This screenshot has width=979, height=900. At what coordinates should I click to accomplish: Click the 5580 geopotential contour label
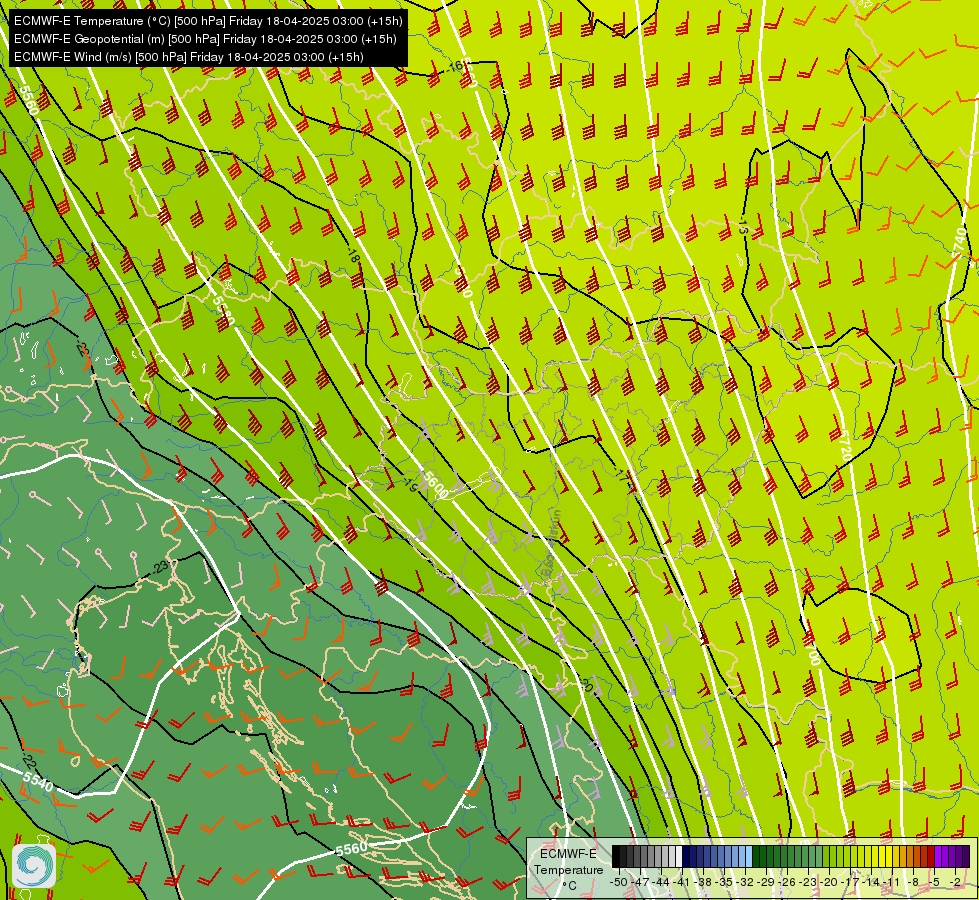click(x=223, y=310)
